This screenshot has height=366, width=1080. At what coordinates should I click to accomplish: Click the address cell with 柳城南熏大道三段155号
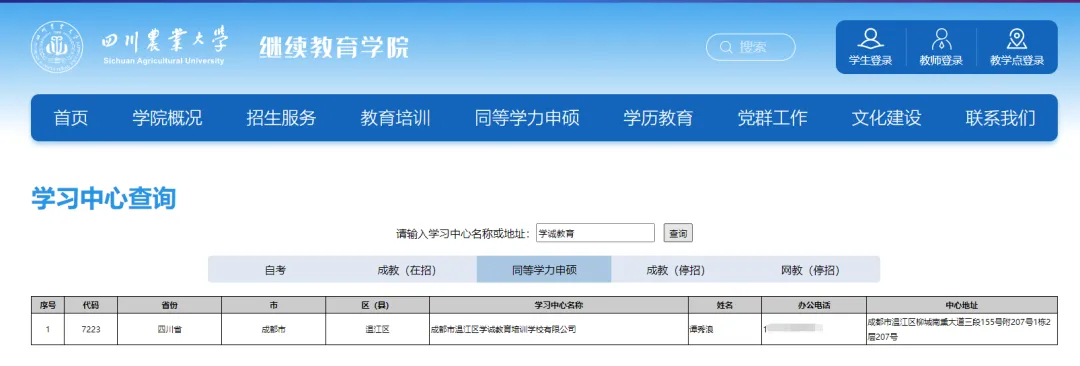962,329
